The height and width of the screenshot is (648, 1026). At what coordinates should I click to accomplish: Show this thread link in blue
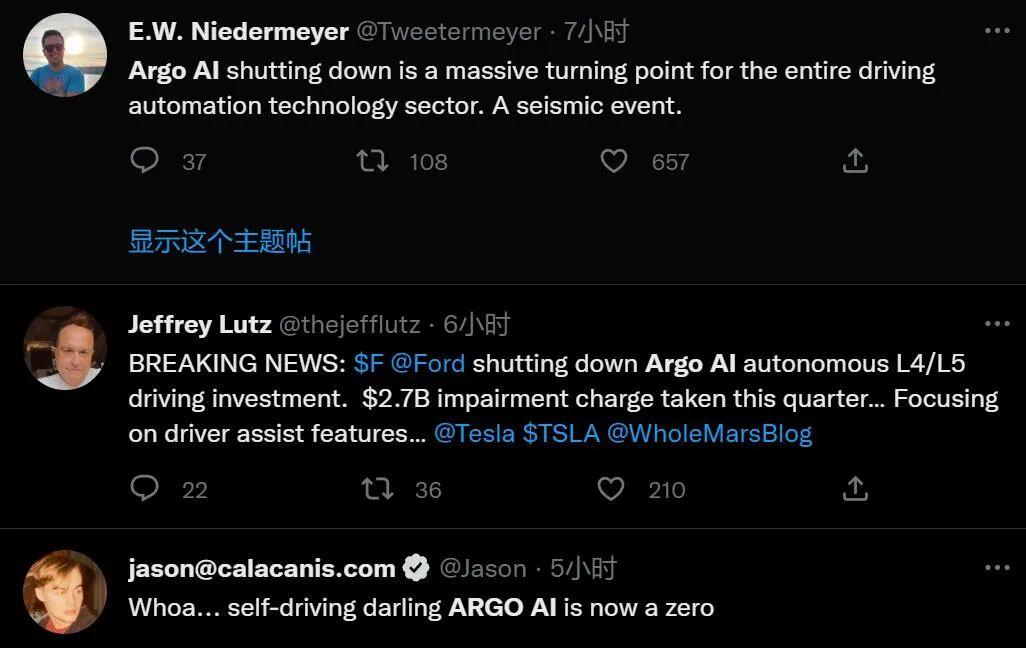[x=220, y=241]
